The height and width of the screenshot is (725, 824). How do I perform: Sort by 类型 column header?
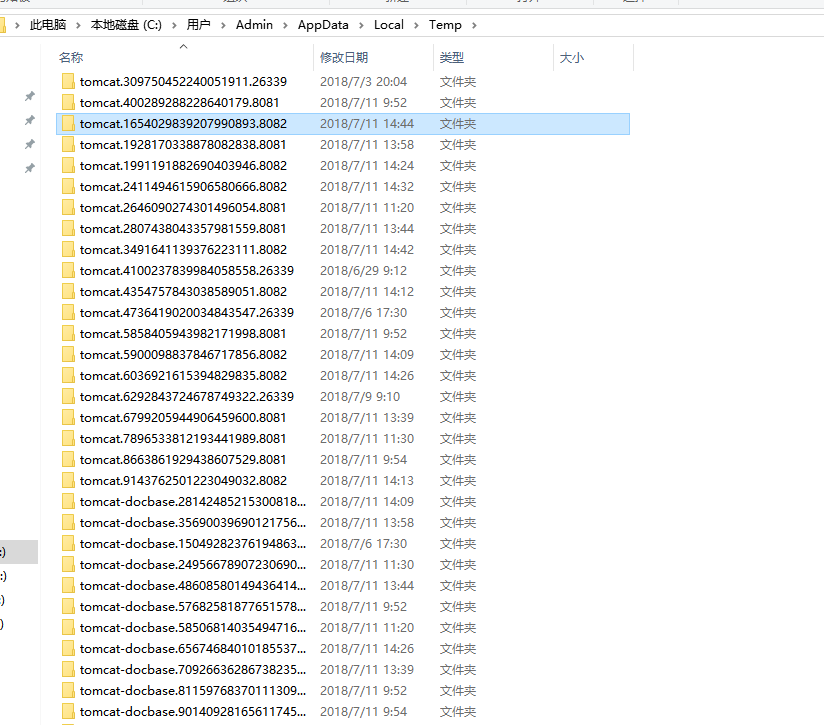[x=452, y=57]
